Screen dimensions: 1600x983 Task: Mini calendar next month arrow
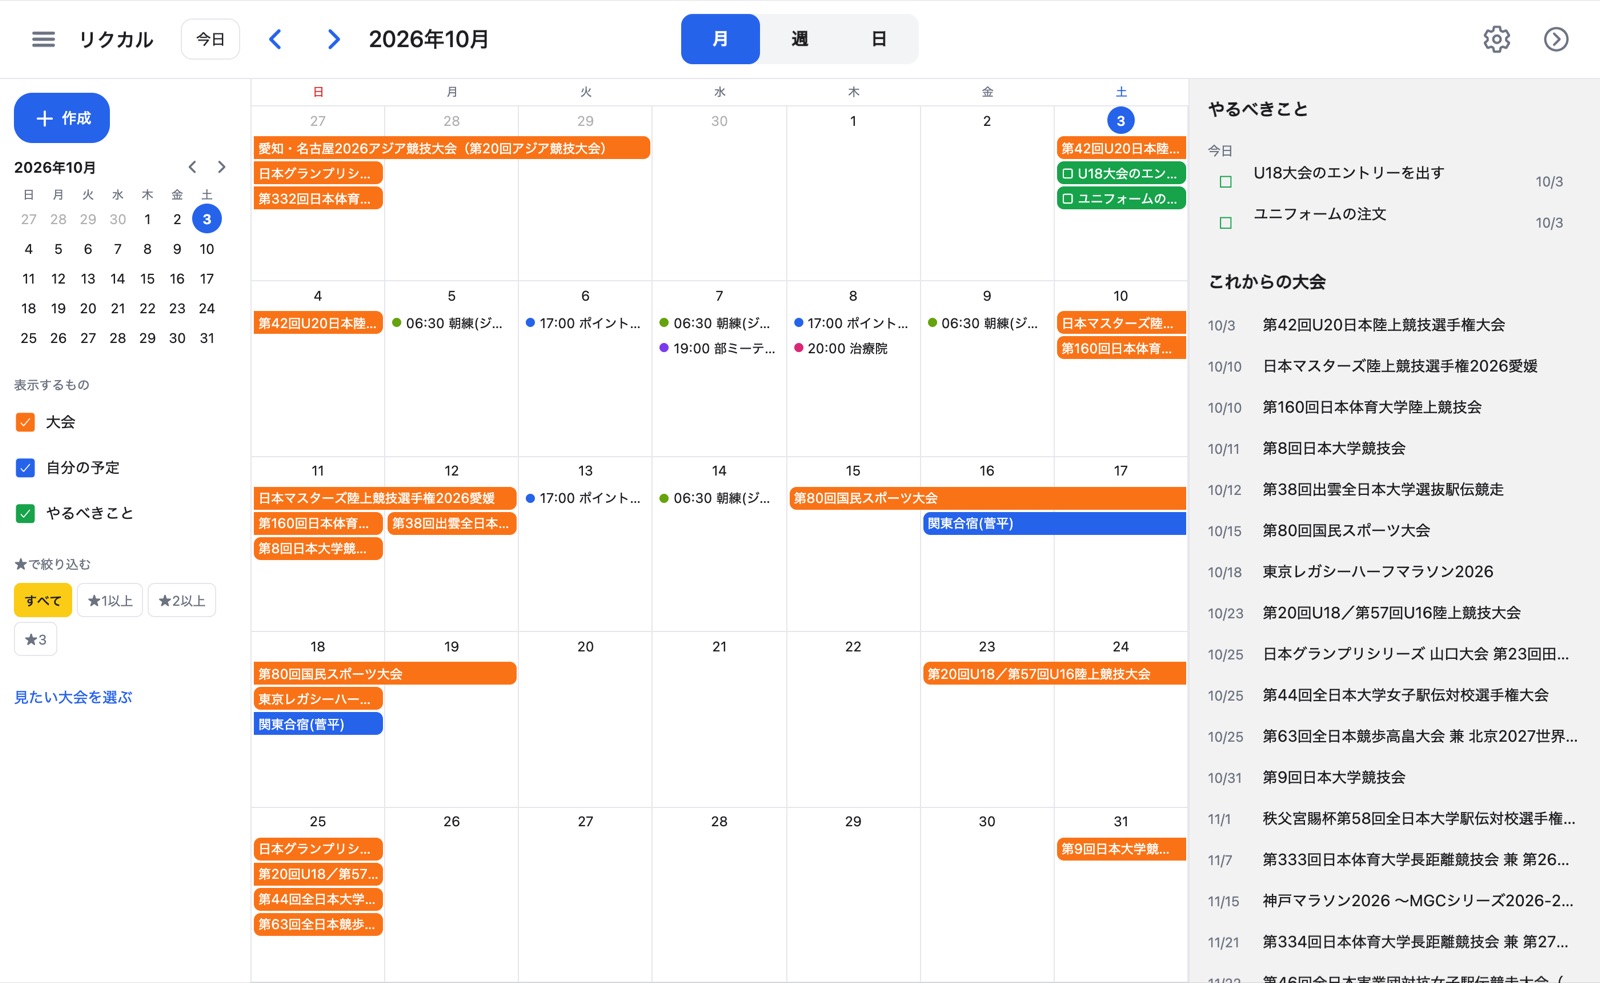click(x=222, y=167)
